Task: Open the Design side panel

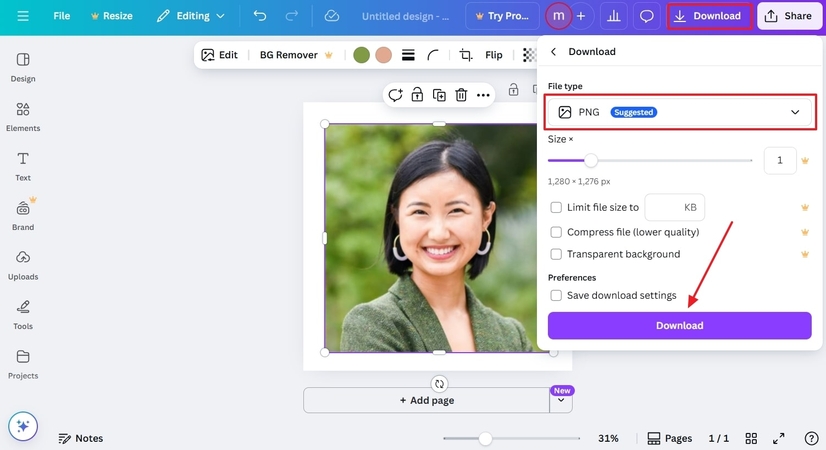Action: [23, 67]
